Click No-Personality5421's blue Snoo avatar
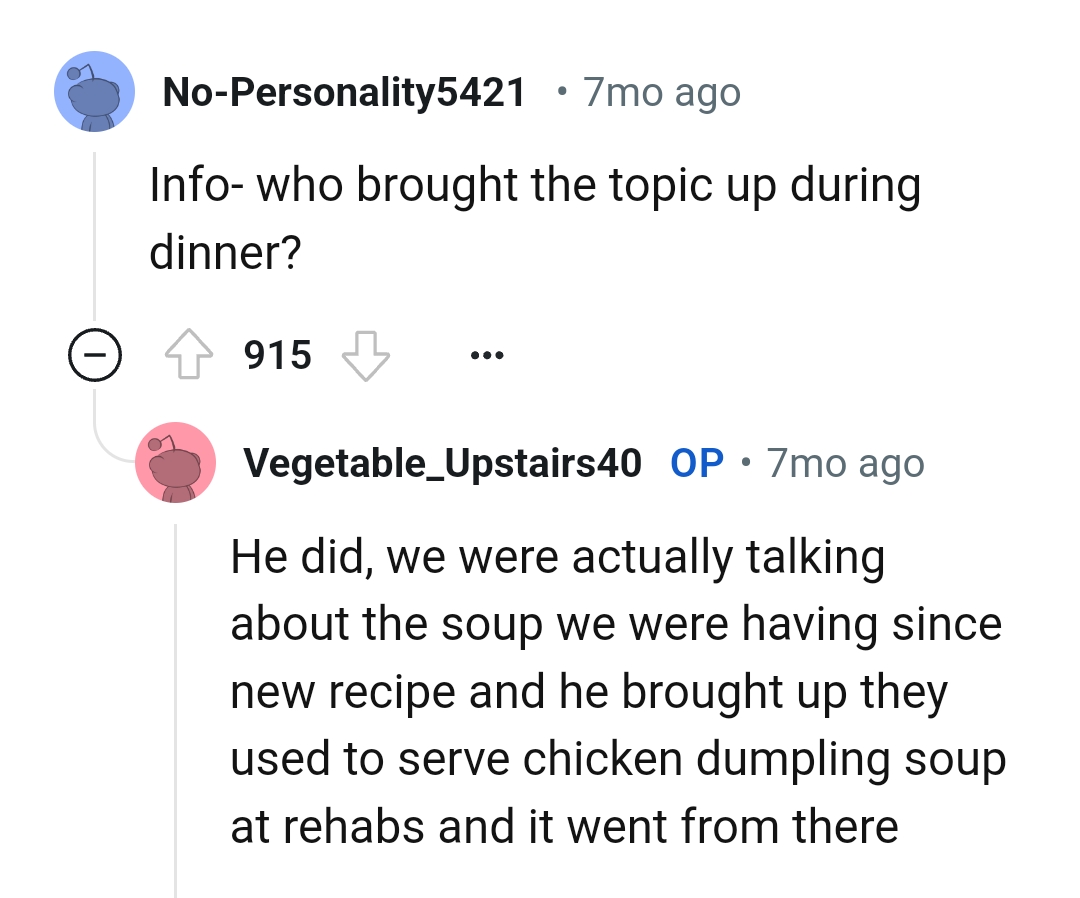The image size is (1080, 898). 93,91
